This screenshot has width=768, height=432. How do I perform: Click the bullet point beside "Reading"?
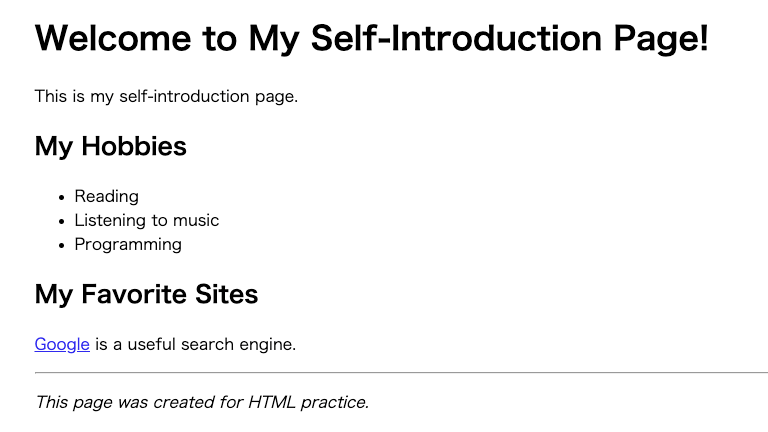(x=62, y=197)
